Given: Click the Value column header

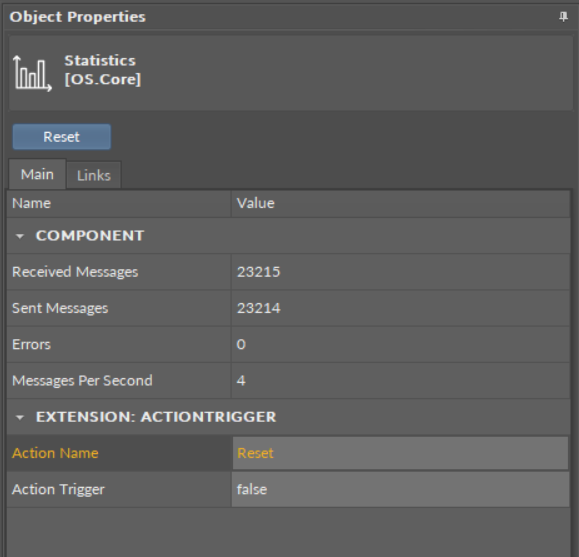Looking at the screenshot, I should 400,204.
